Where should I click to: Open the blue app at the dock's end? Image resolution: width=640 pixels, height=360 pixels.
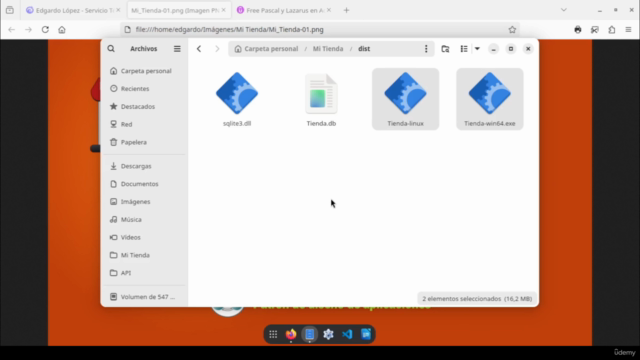[x=366, y=334]
